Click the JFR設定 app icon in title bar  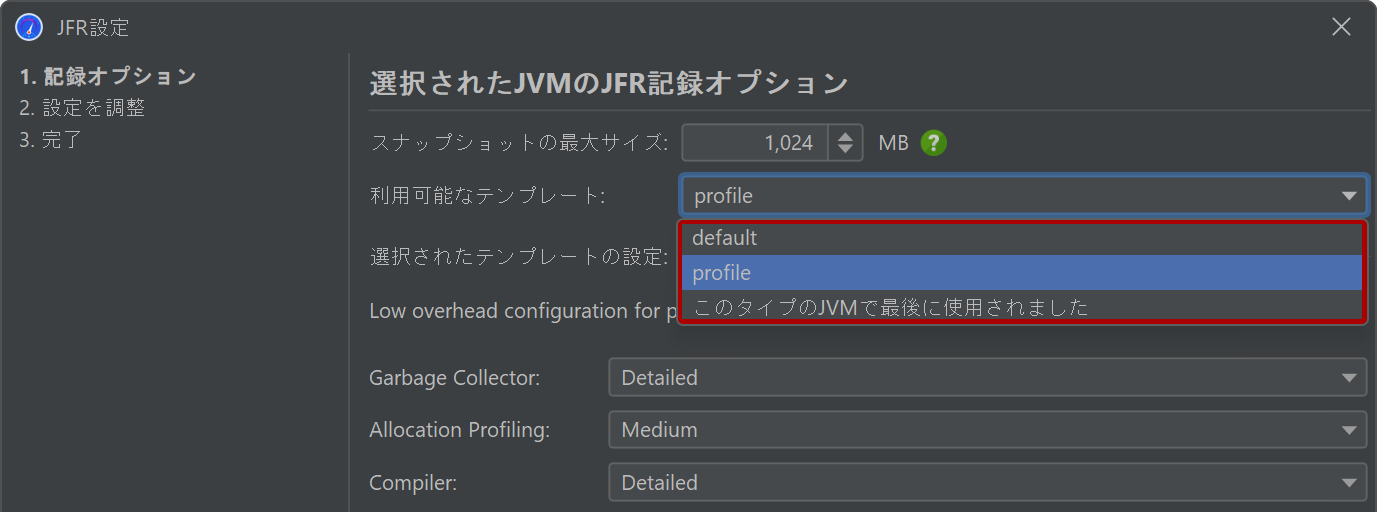click(29, 27)
